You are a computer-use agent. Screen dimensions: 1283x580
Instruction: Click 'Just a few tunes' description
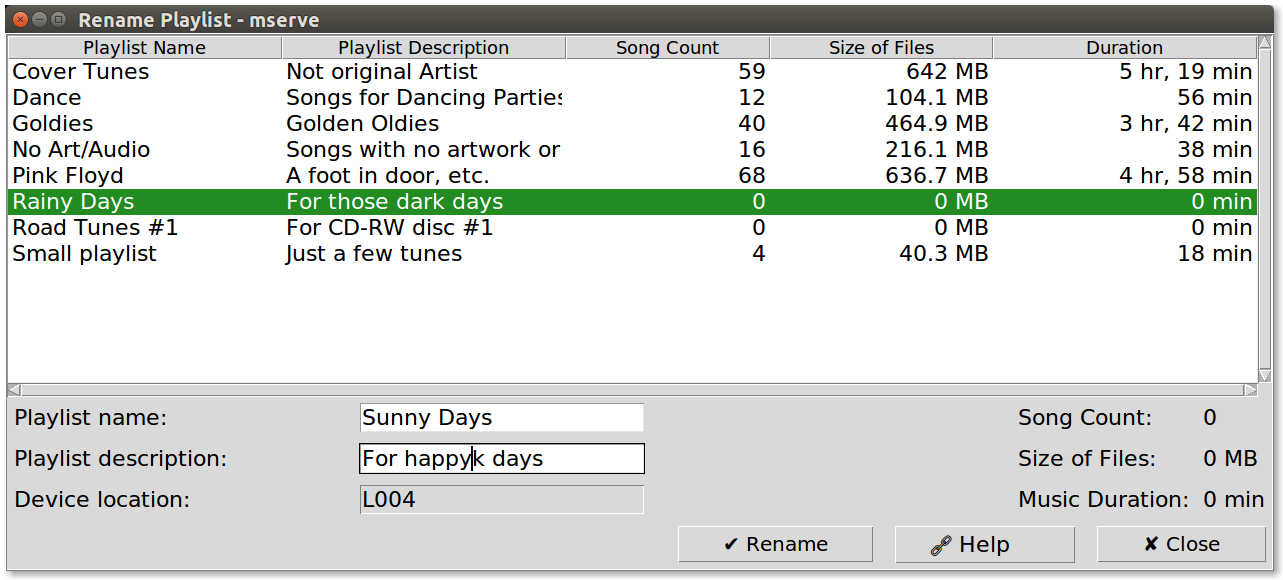374,254
